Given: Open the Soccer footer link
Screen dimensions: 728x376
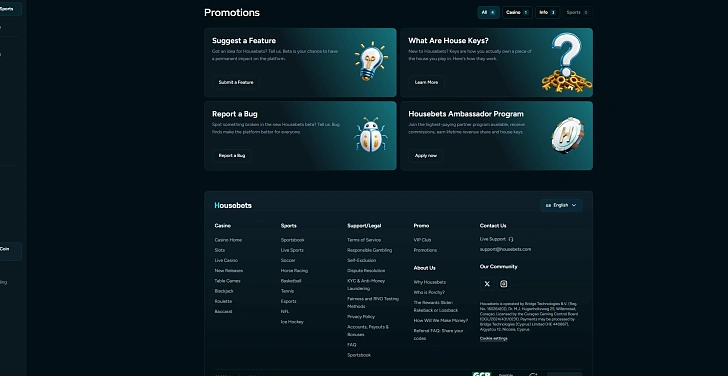Looking at the screenshot, I should (x=288, y=260).
